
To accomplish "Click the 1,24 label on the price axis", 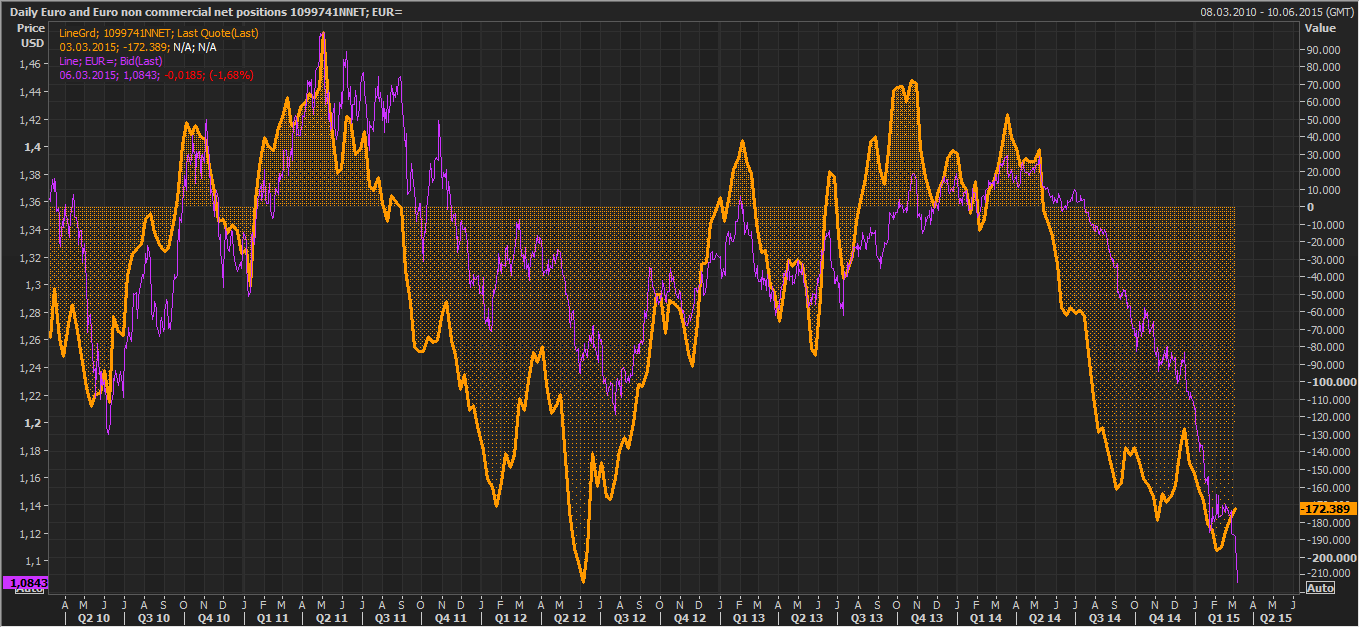I will pyautogui.click(x=31, y=368).
